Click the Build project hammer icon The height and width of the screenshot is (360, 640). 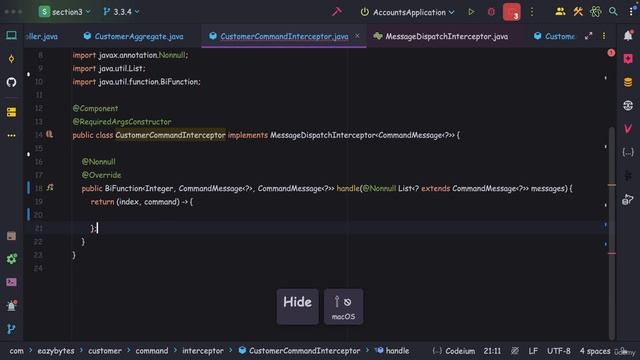point(336,12)
